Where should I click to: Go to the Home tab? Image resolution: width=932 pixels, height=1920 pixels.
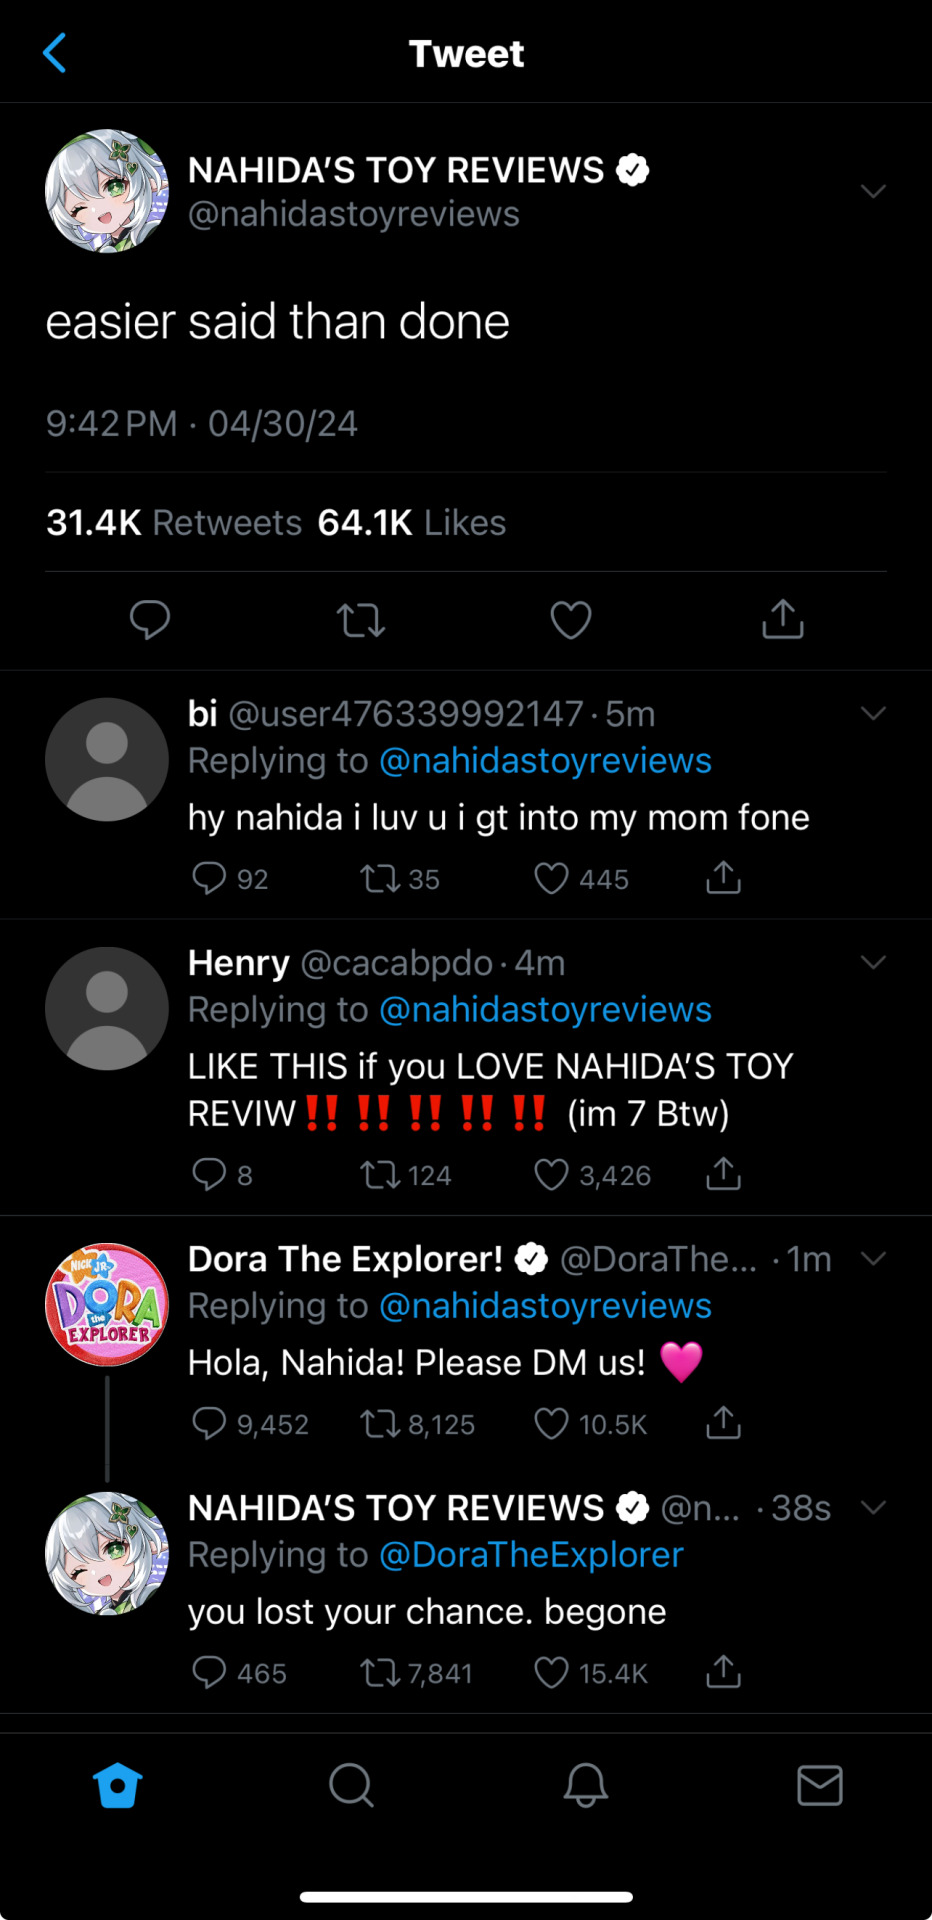click(x=117, y=1785)
